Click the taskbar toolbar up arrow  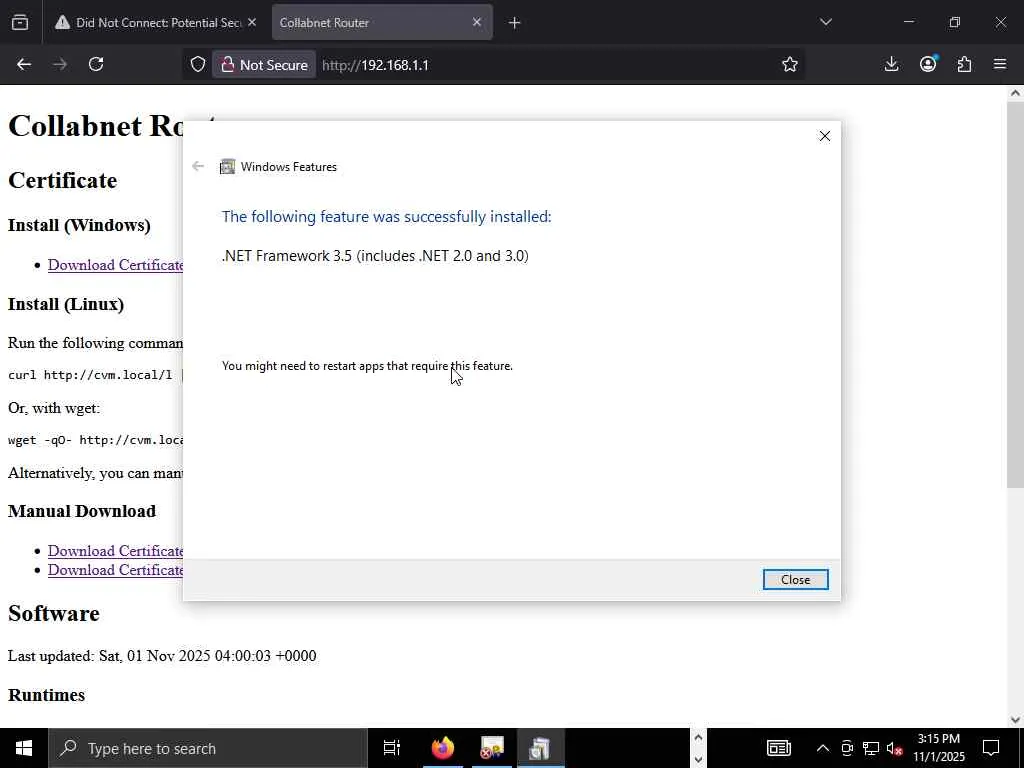[698, 738]
